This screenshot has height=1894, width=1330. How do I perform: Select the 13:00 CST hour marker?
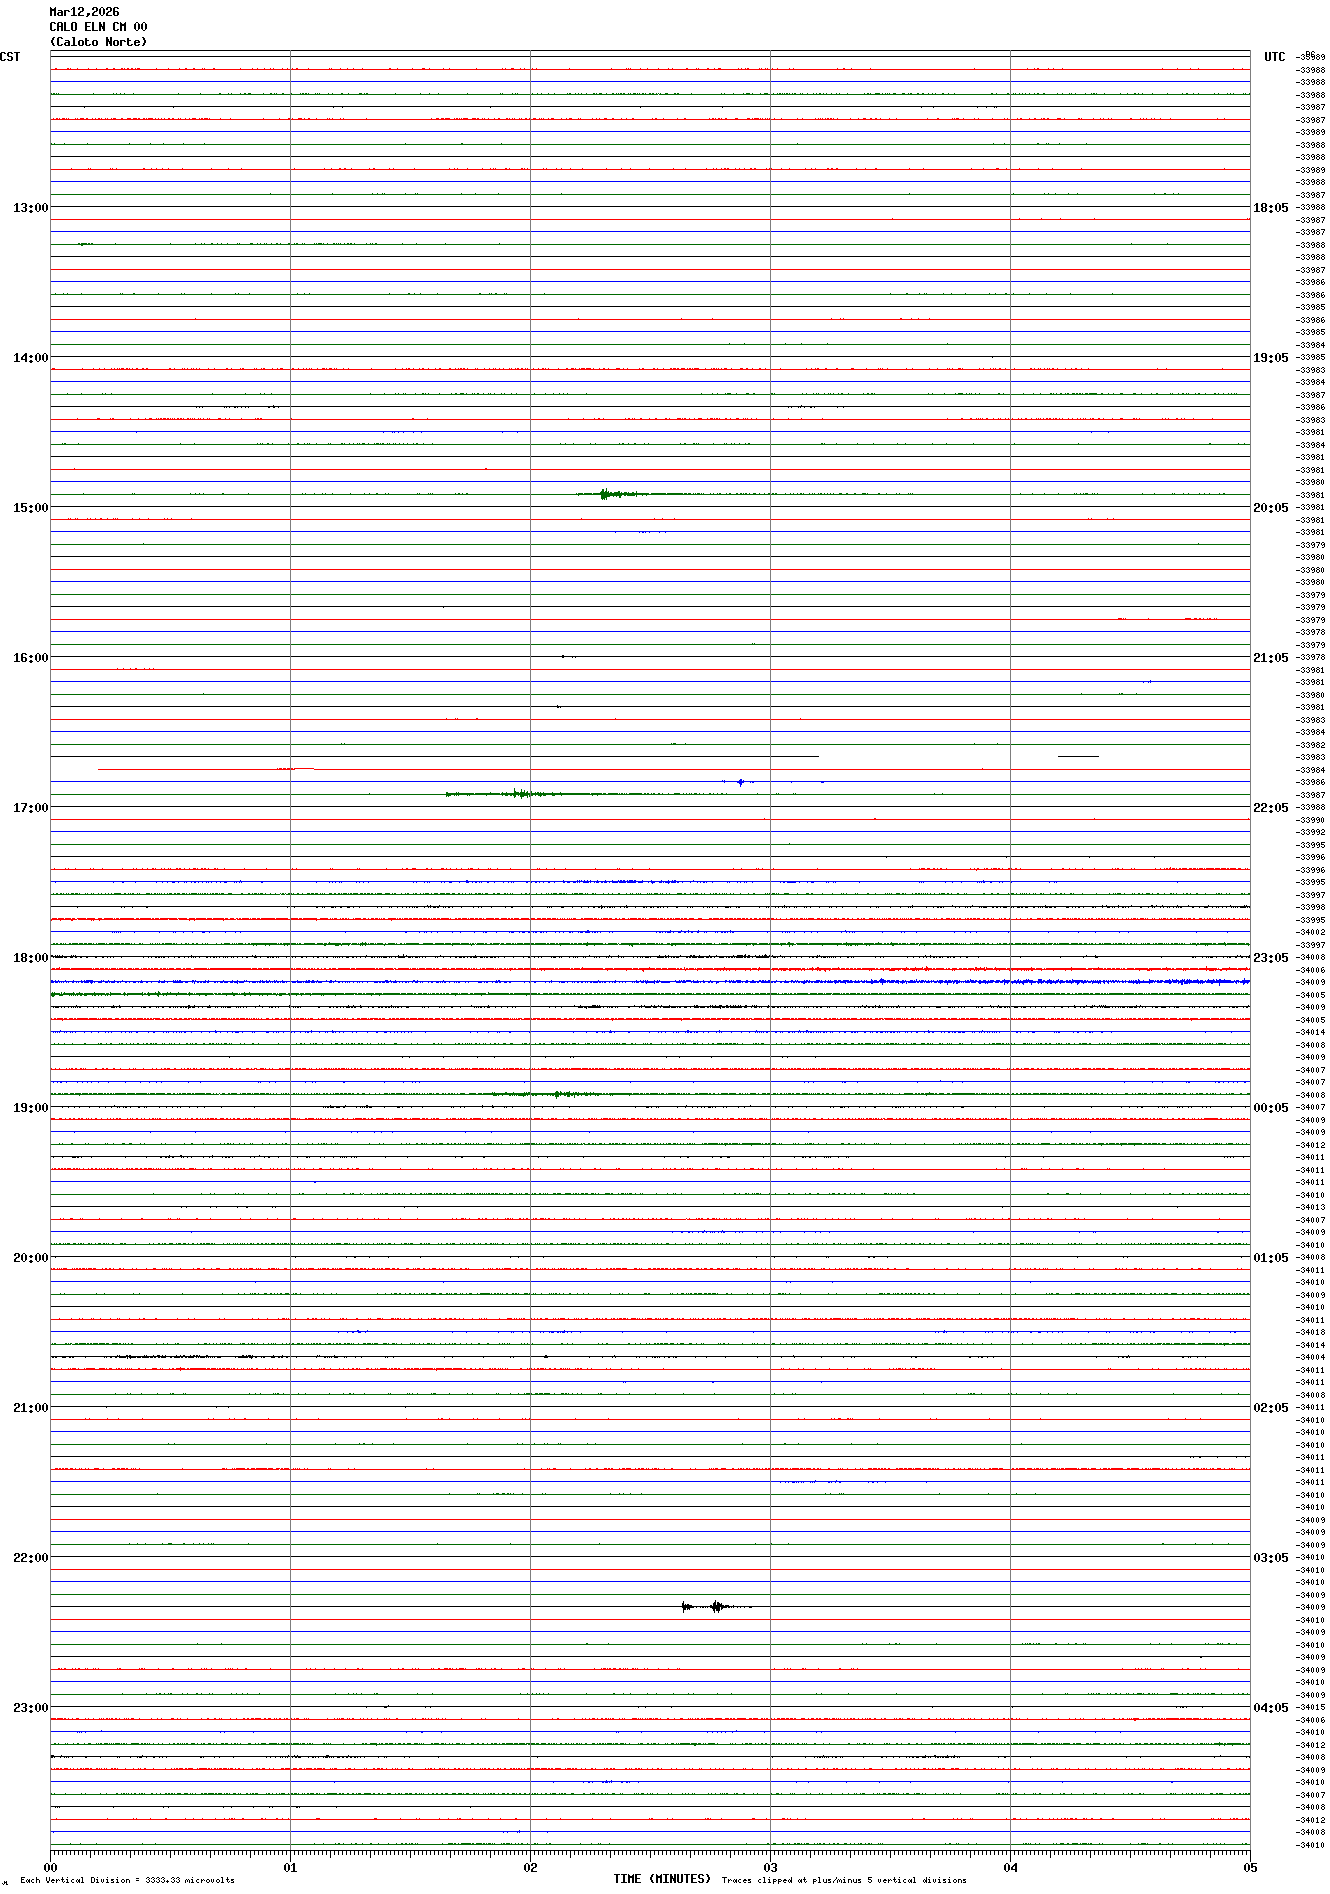coord(30,208)
